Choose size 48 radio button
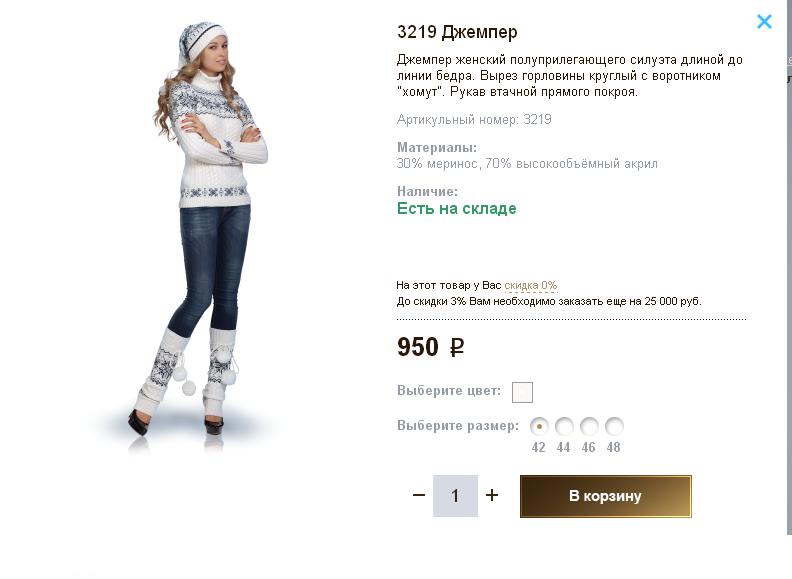Screen dimensions: 792x579 tap(614, 426)
